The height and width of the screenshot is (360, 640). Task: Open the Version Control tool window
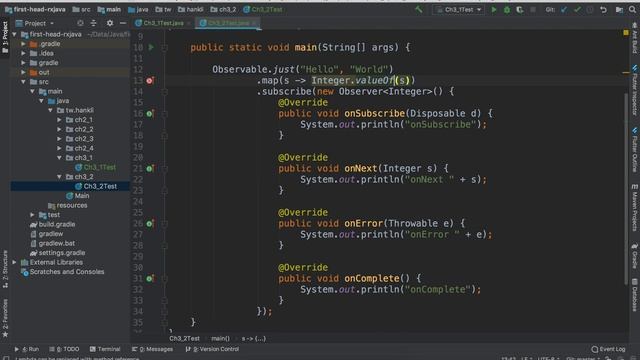(212, 349)
